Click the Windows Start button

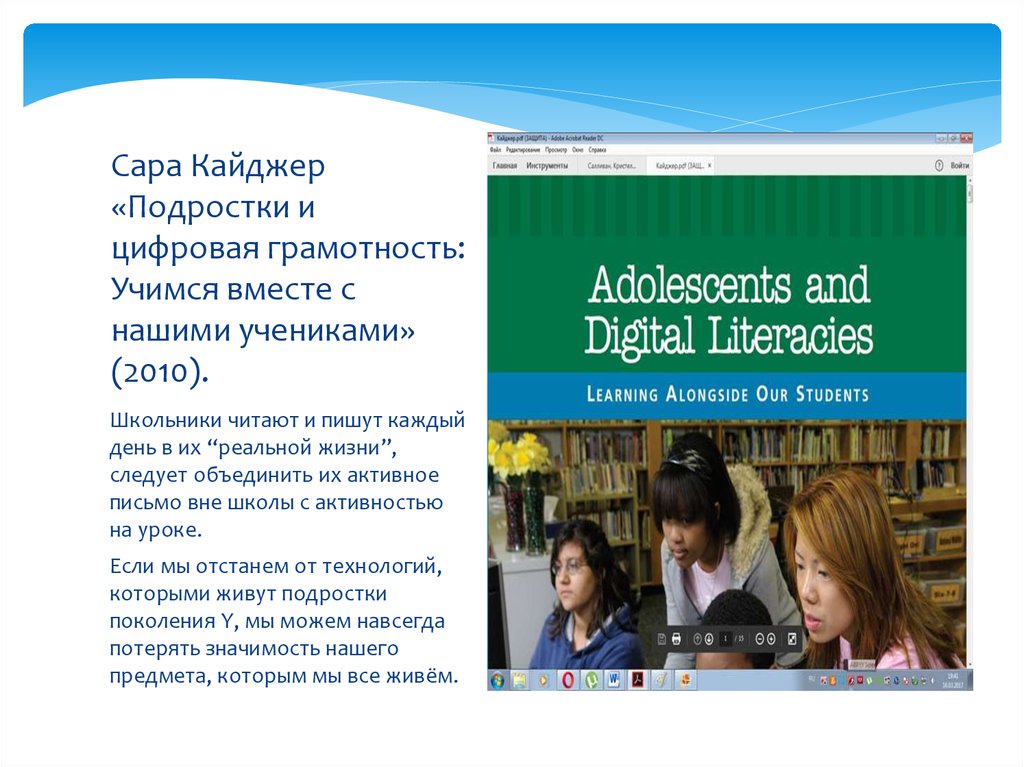coord(497,680)
